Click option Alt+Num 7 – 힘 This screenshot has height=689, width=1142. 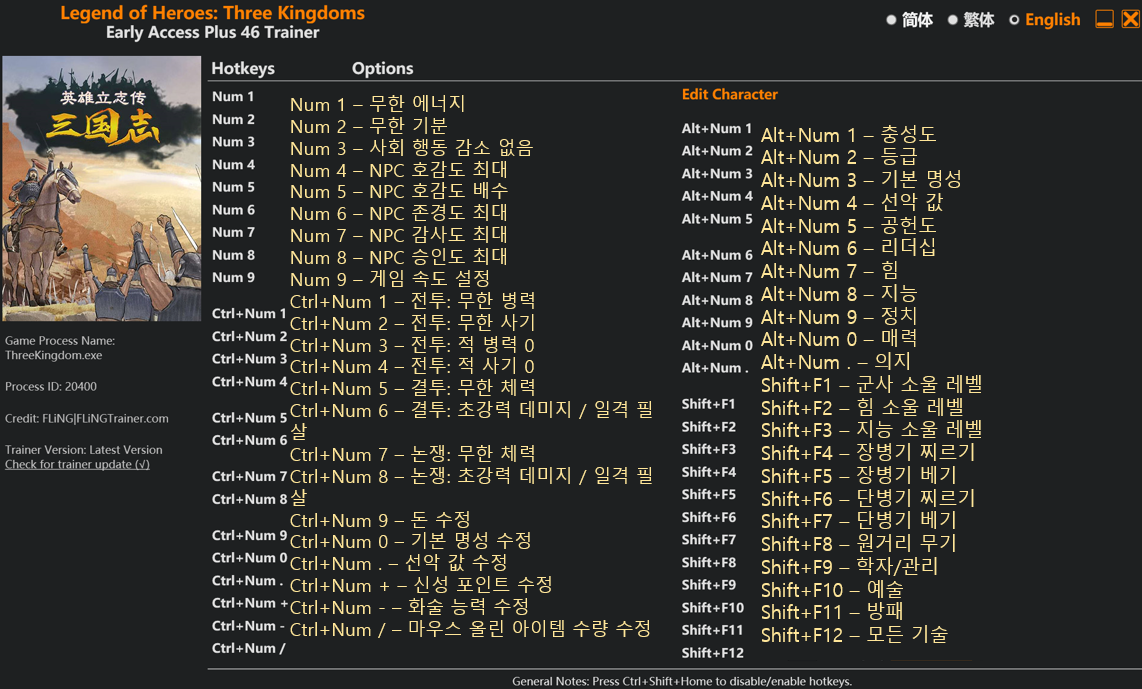click(830, 271)
